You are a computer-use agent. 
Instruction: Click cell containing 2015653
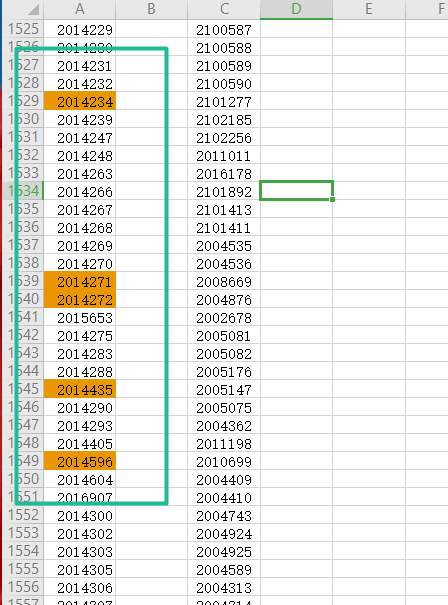click(x=79, y=317)
